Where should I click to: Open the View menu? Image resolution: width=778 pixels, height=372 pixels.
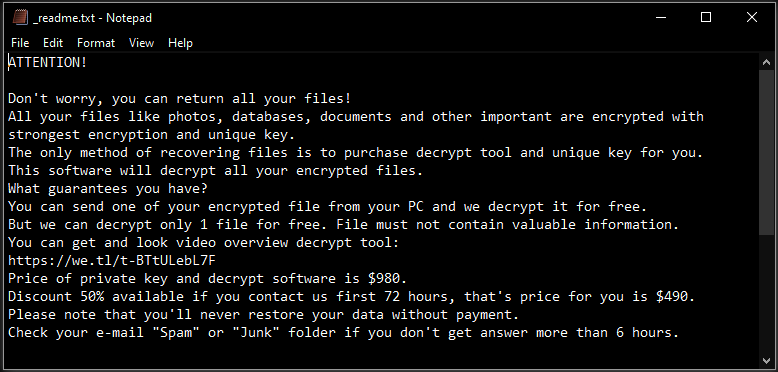[141, 43]
